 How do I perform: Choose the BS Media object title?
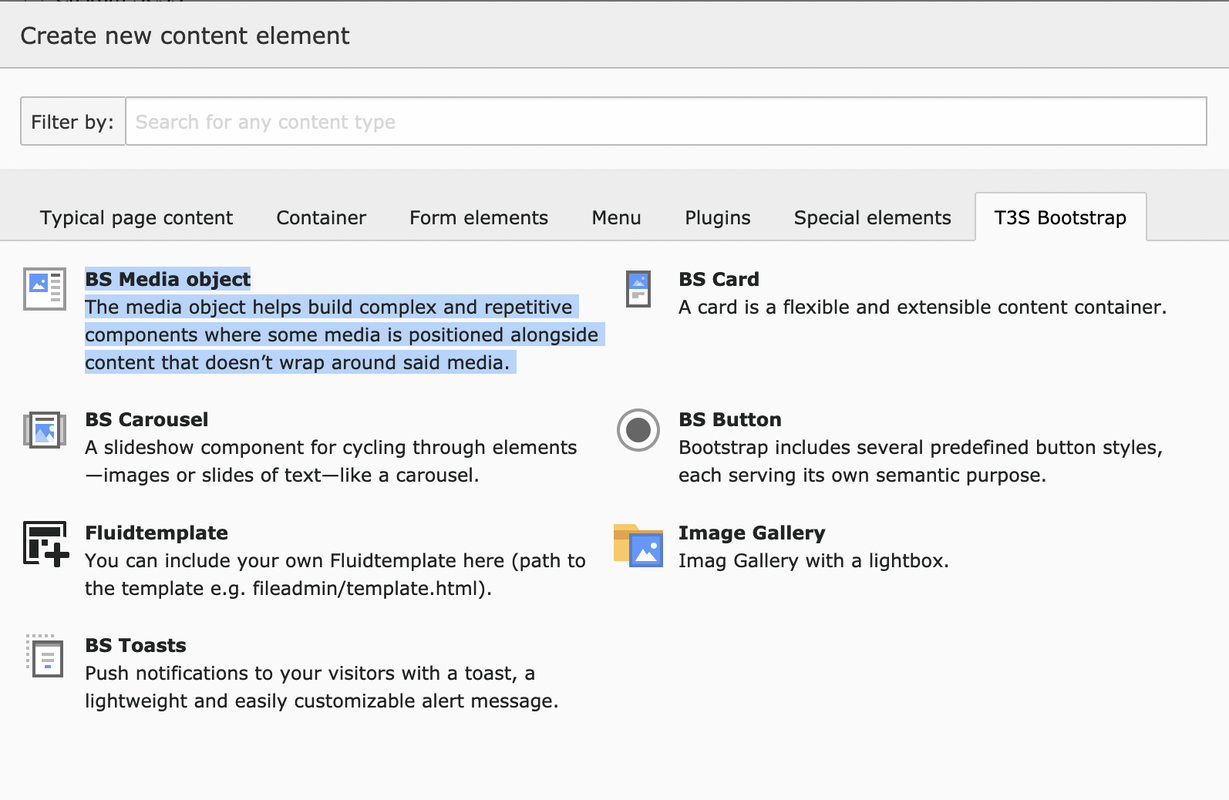click(168, 279)
